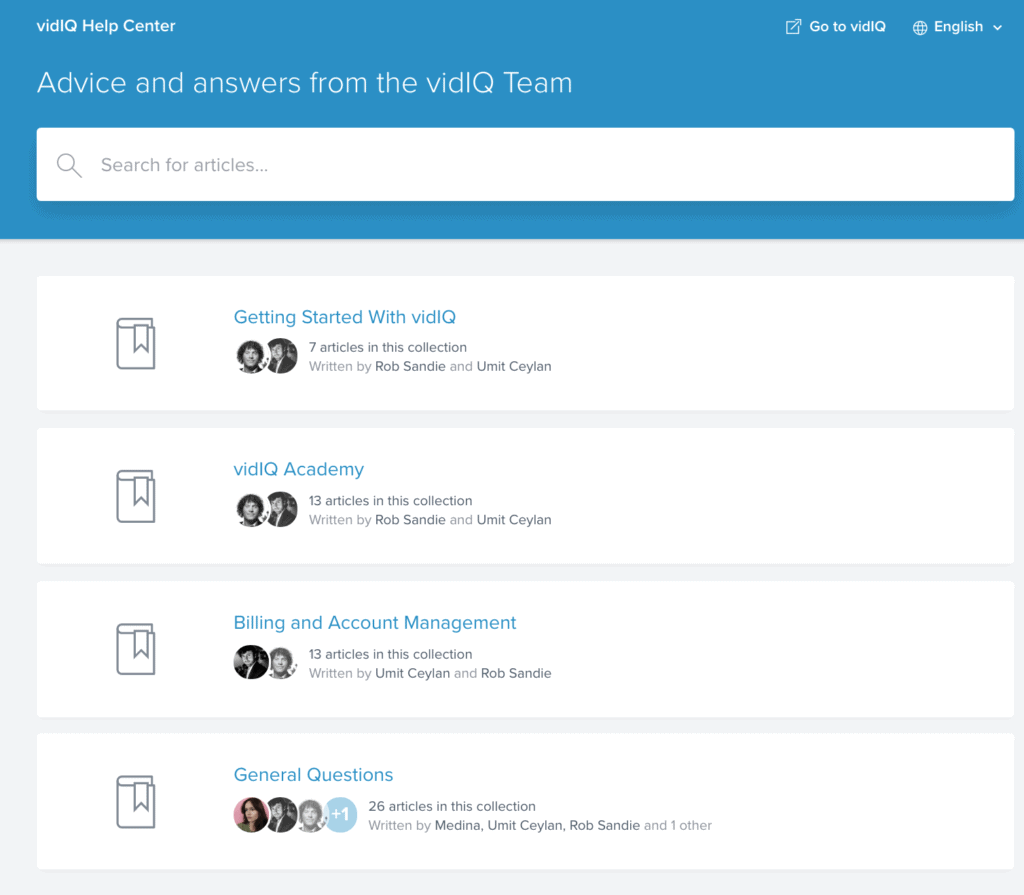
Task: Click the book icon beside Billing and Account Management
Action: click(136, 649)
